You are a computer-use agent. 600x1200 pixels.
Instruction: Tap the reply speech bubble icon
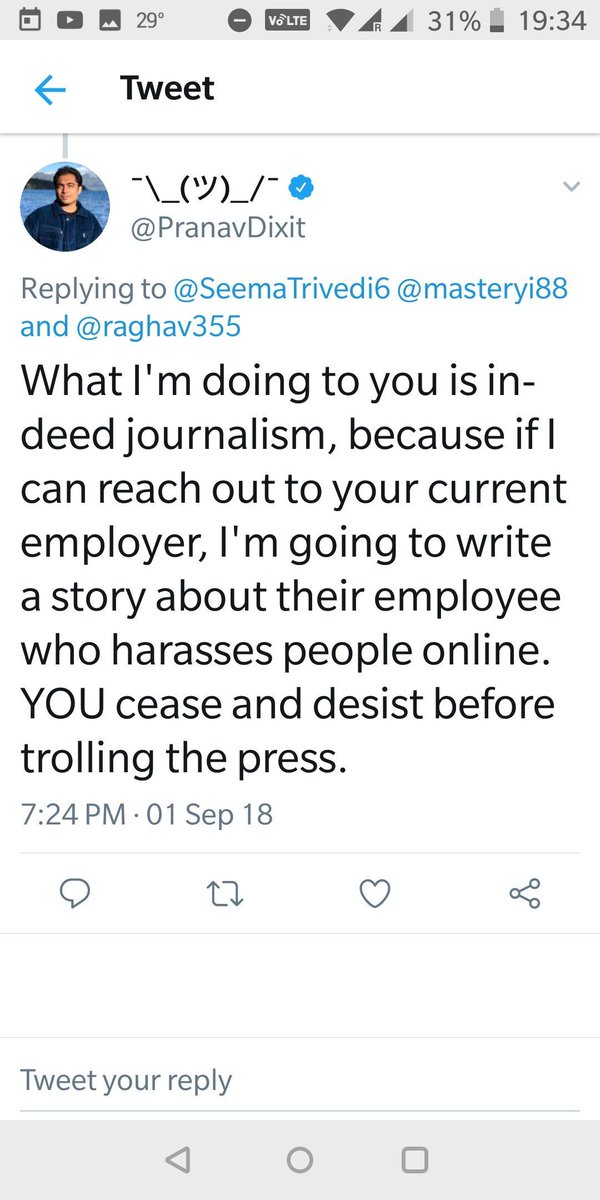point(75,893)
